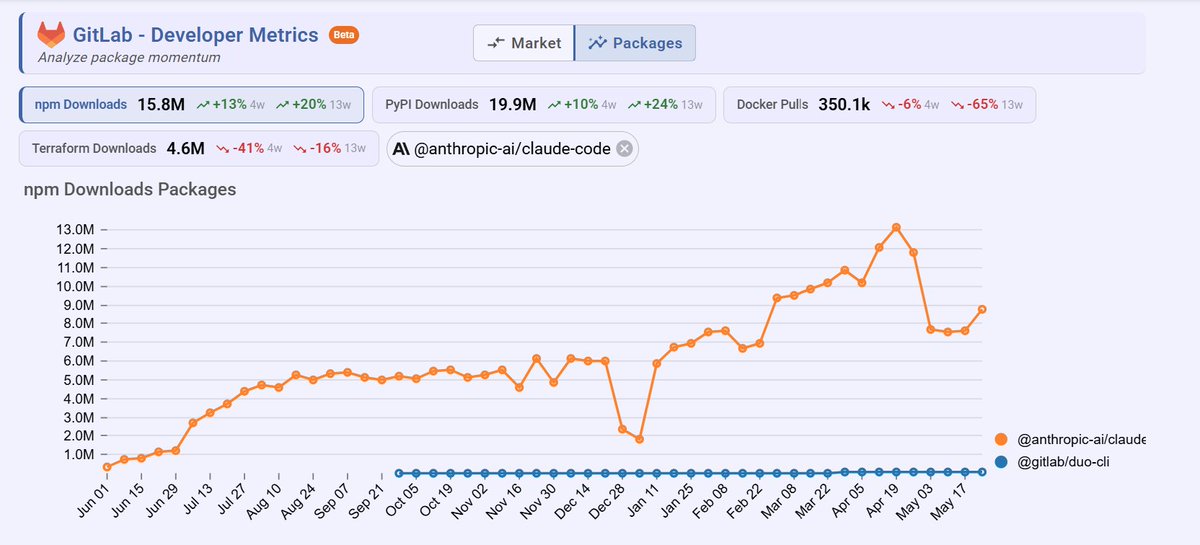The width and height of the screenshot is (1200, 545).
Task: Select the Docker Pulls metric card
Action: (x=880, y=104)
